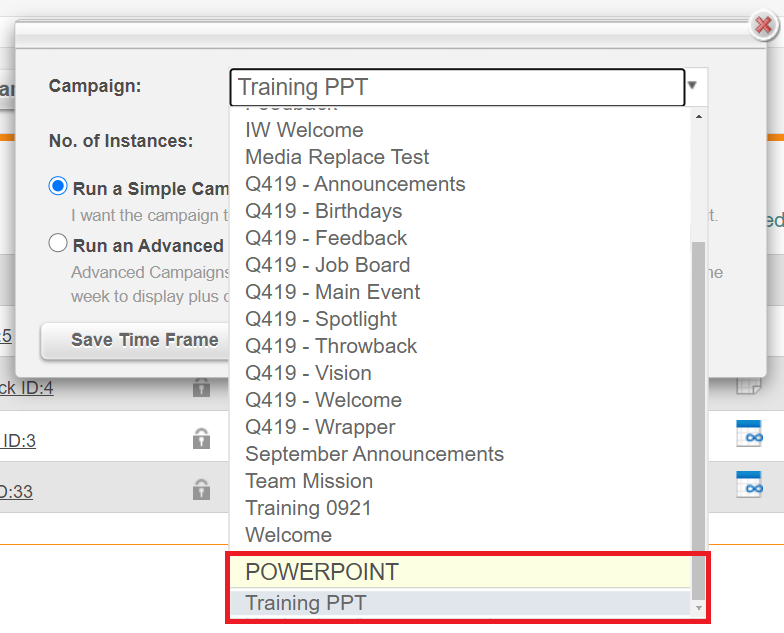The image size is (784, 633).
Task: Click the lock icon in ID:4 row
Action: [x=202, y=388]
